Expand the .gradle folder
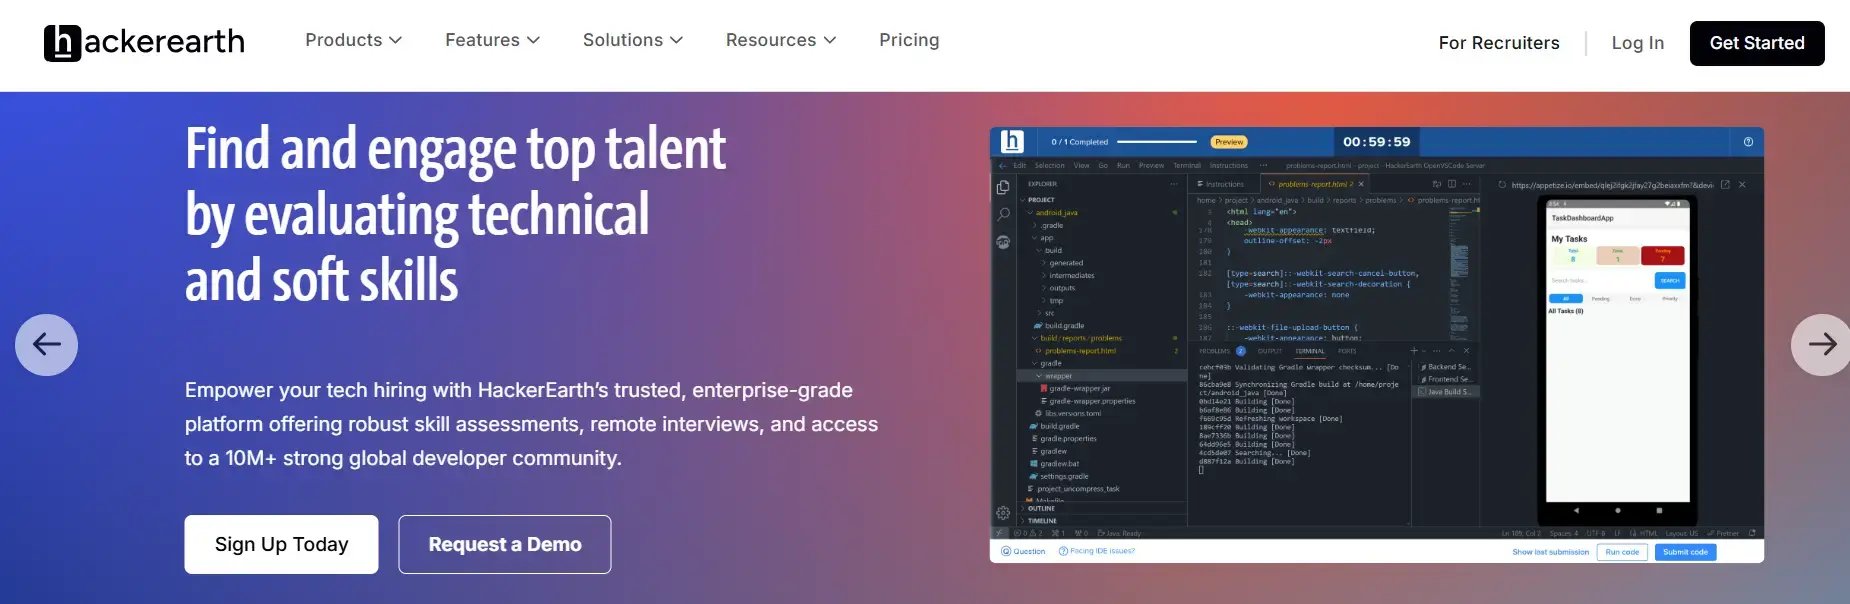 click(1050, 225)
